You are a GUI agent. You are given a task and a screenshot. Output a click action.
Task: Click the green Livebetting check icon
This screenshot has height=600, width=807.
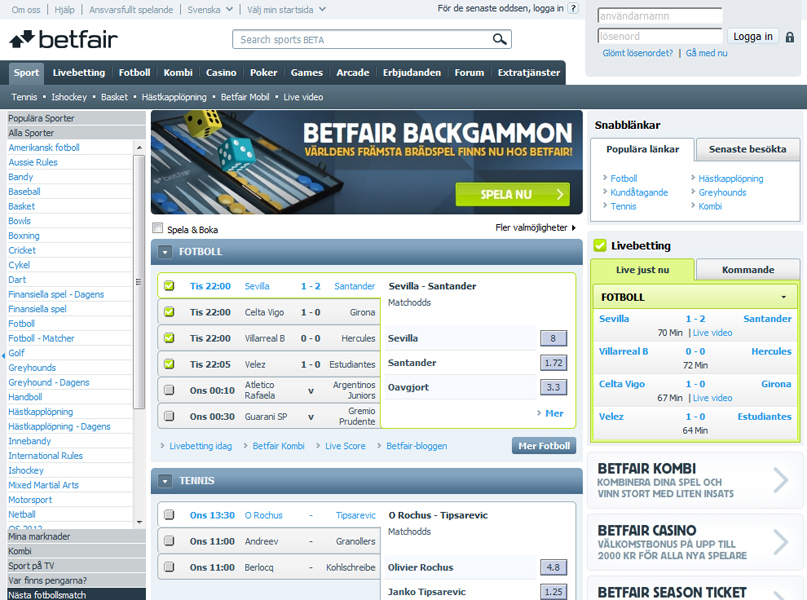pyautogui.click(x=600, y=245)
